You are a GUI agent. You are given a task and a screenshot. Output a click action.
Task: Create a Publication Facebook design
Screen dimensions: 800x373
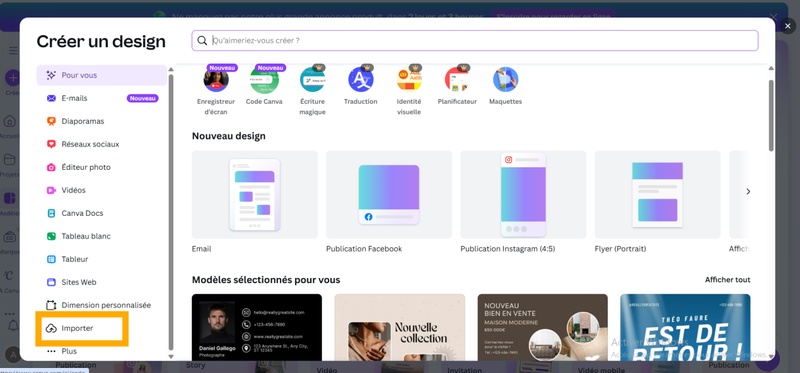point(389,194)
